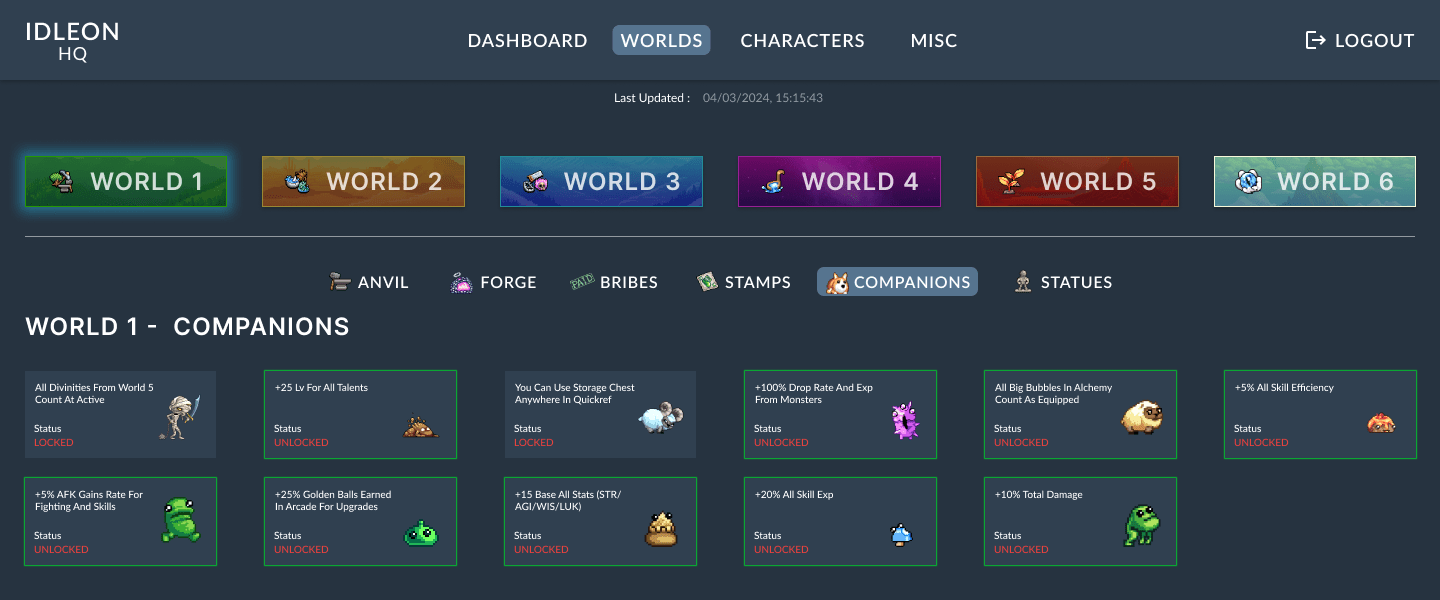
Task: Select the World 2 banner
Action: 363,181
